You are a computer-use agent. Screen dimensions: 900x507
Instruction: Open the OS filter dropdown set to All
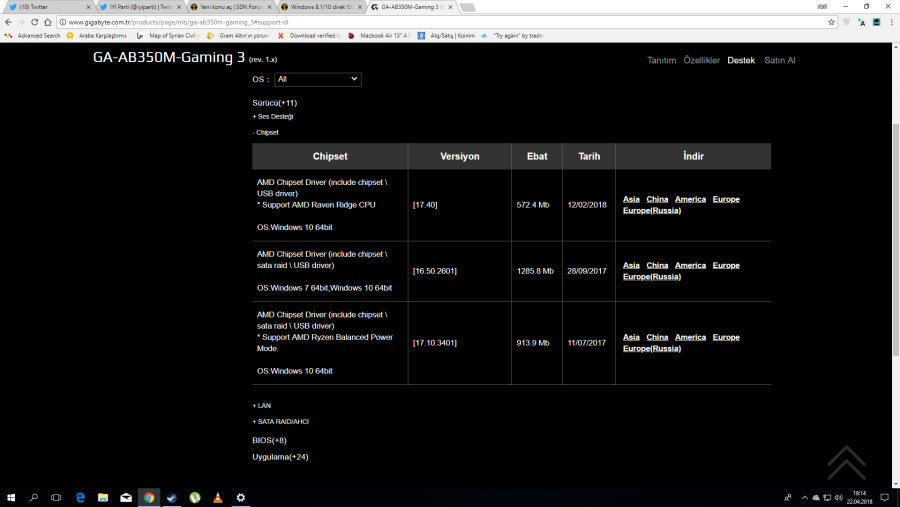[x=317, y=79]
